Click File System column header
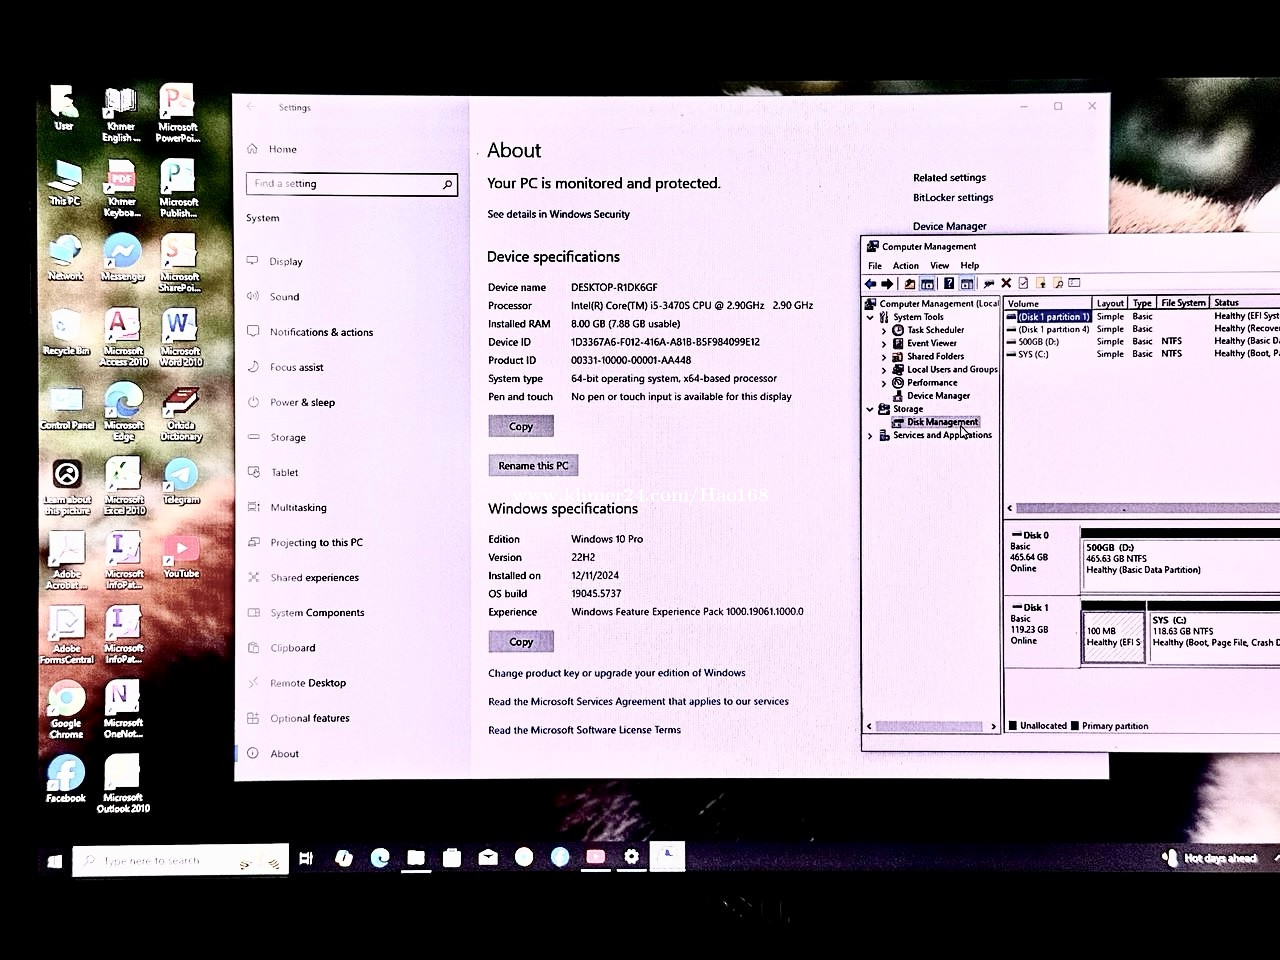 [1183, 303]
